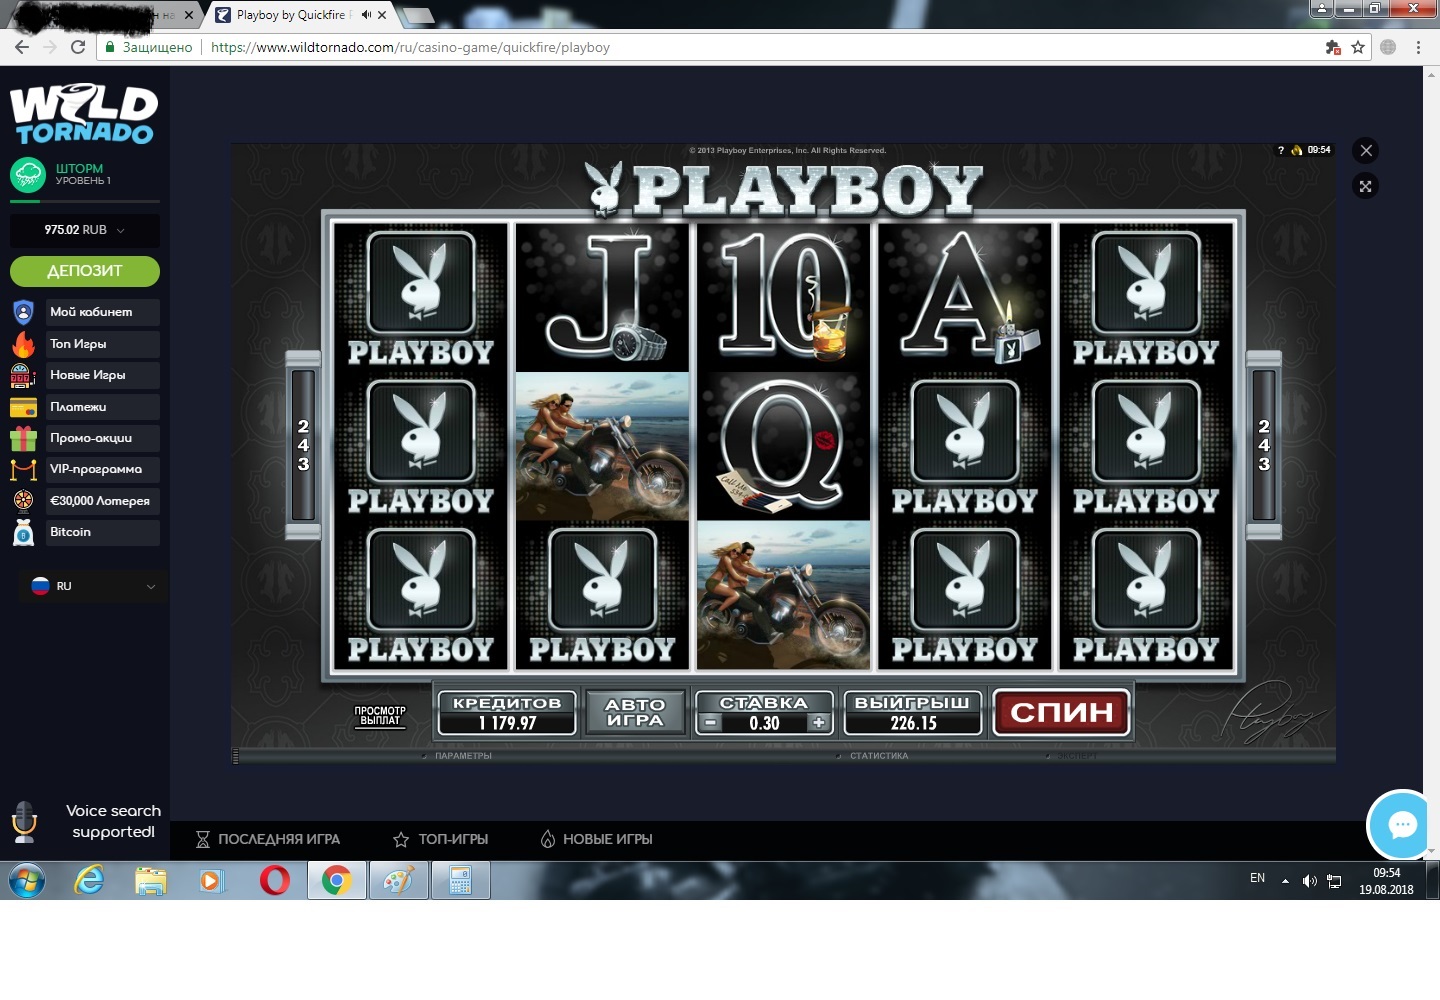Screen dimensions: 1440x1000
Task: Go back in the browser
Action: pyautogui.click(x=22, y=47)
